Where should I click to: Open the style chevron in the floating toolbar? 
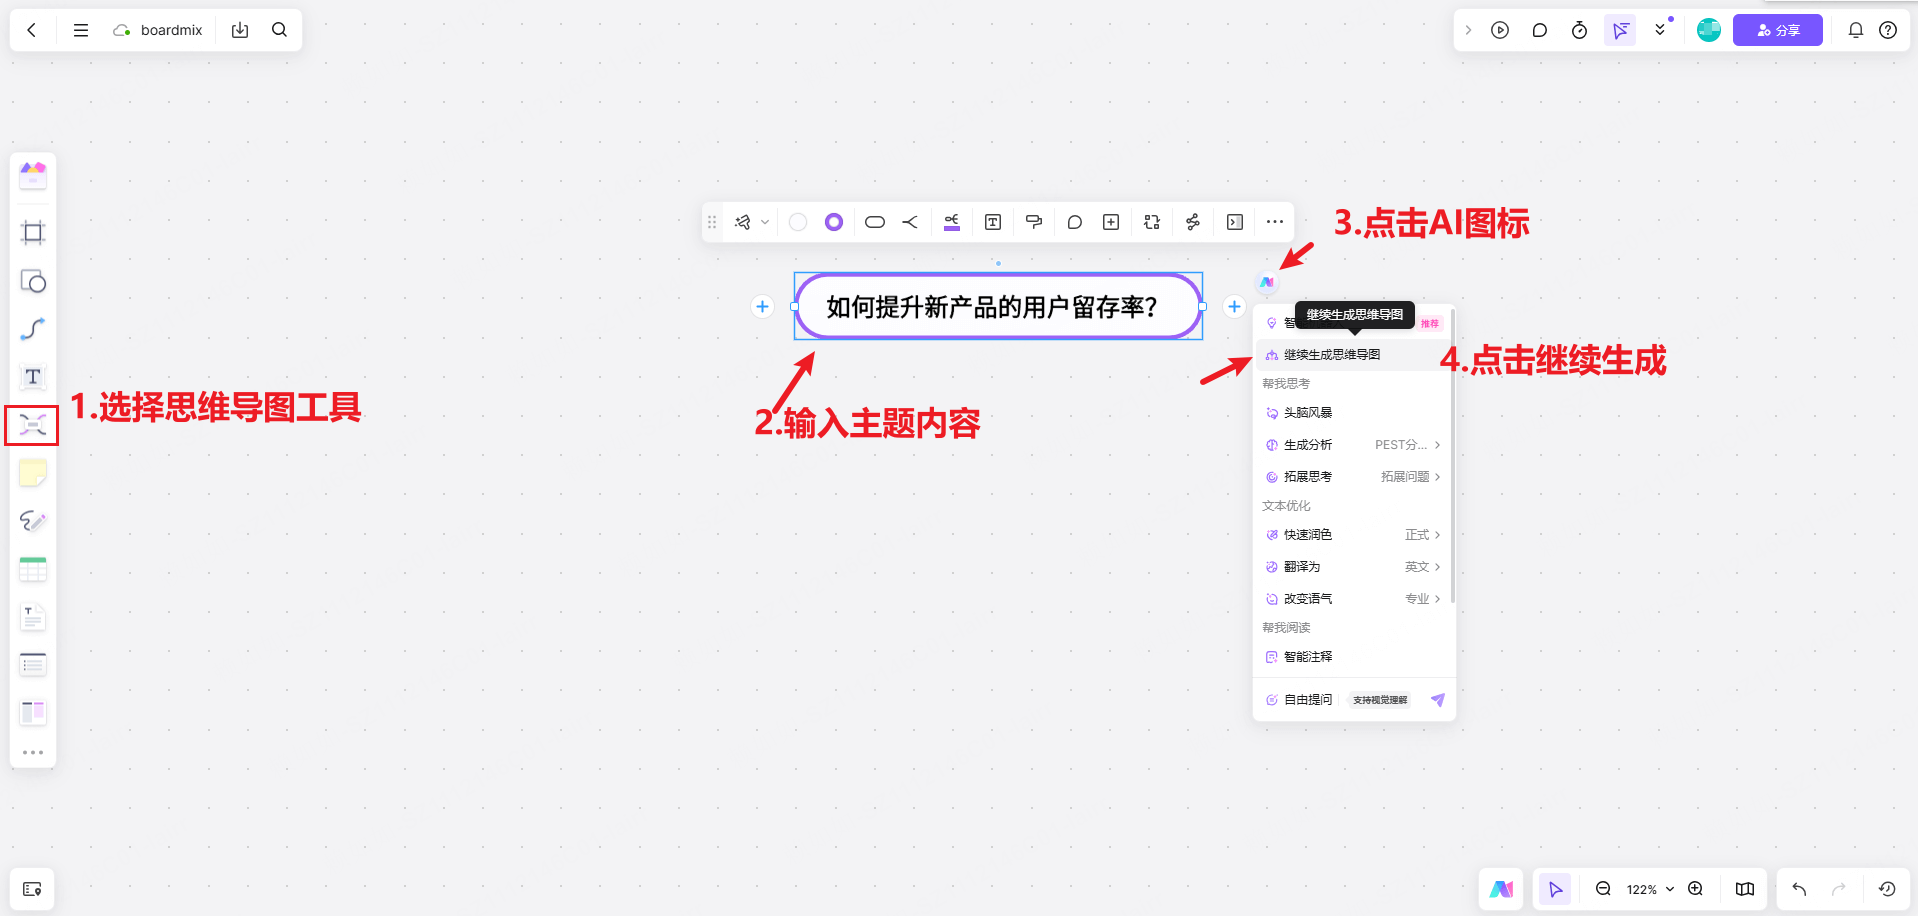tap(765, 222)
